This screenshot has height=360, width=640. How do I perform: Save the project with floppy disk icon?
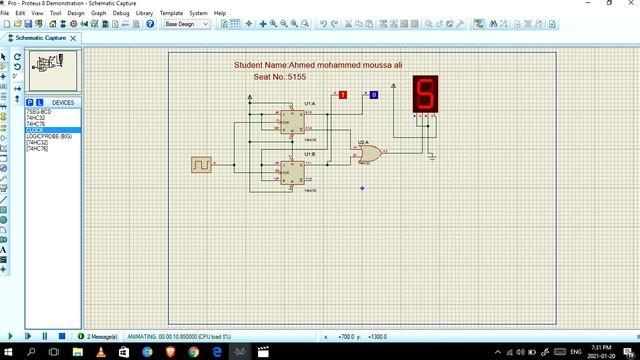pyautogui.click(x=28, y=24)
